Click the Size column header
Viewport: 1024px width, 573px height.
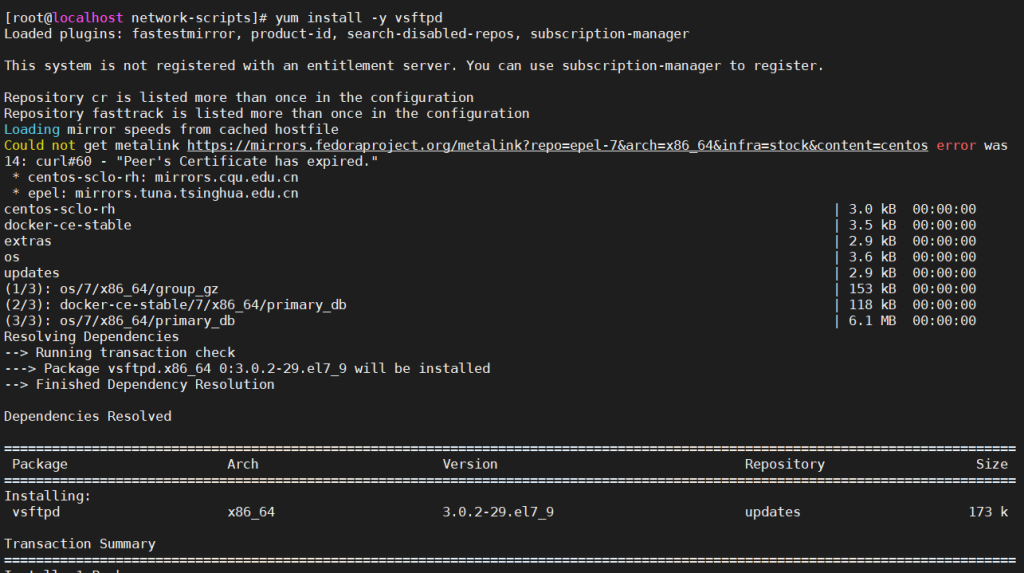tap(992, 464)
